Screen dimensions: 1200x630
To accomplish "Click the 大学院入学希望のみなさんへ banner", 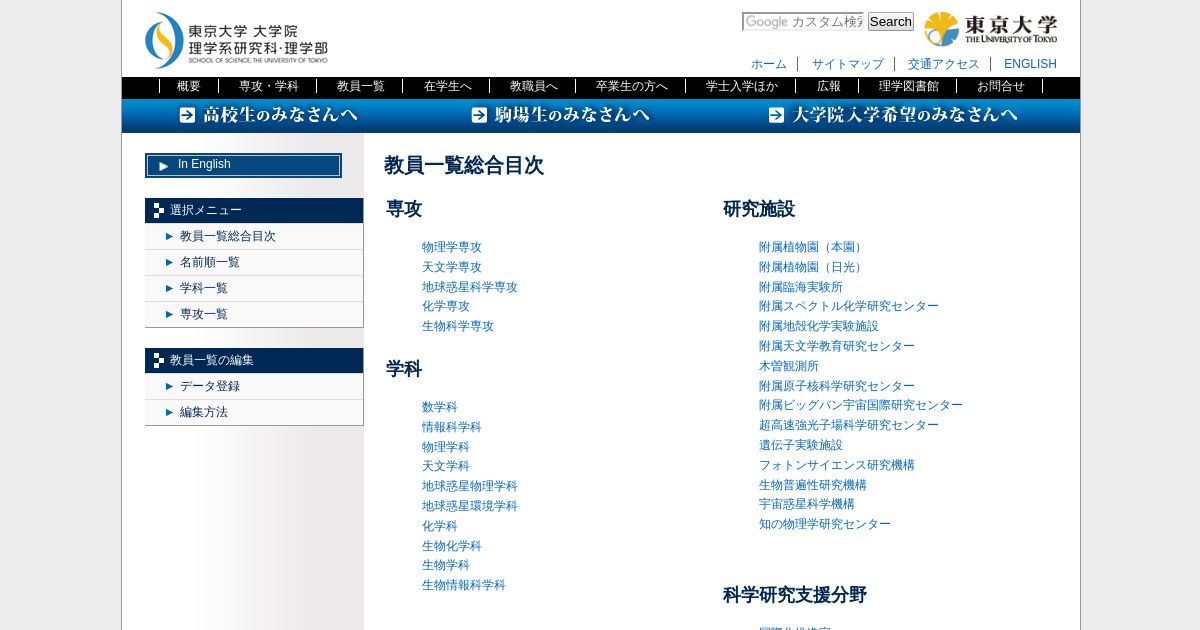I will [x=894, y=115].
